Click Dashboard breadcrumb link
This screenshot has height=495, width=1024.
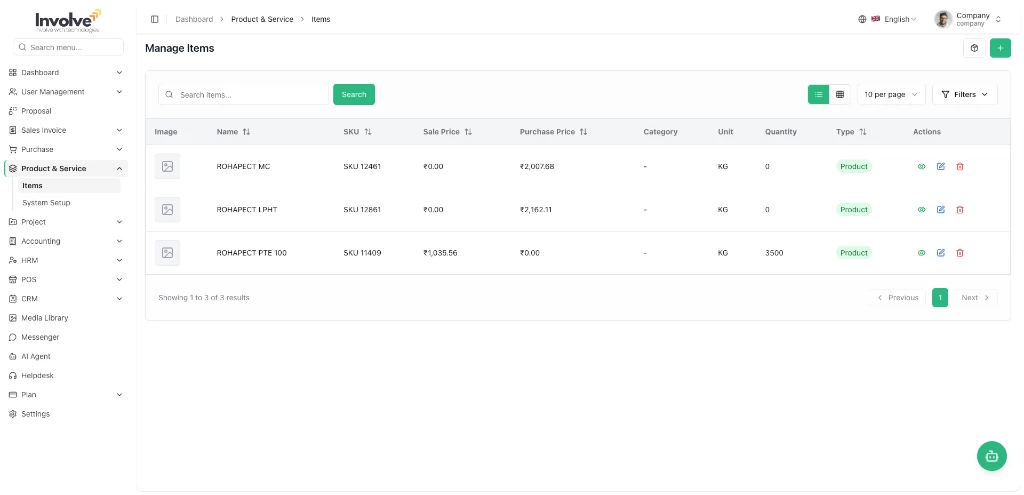[194, 20]
